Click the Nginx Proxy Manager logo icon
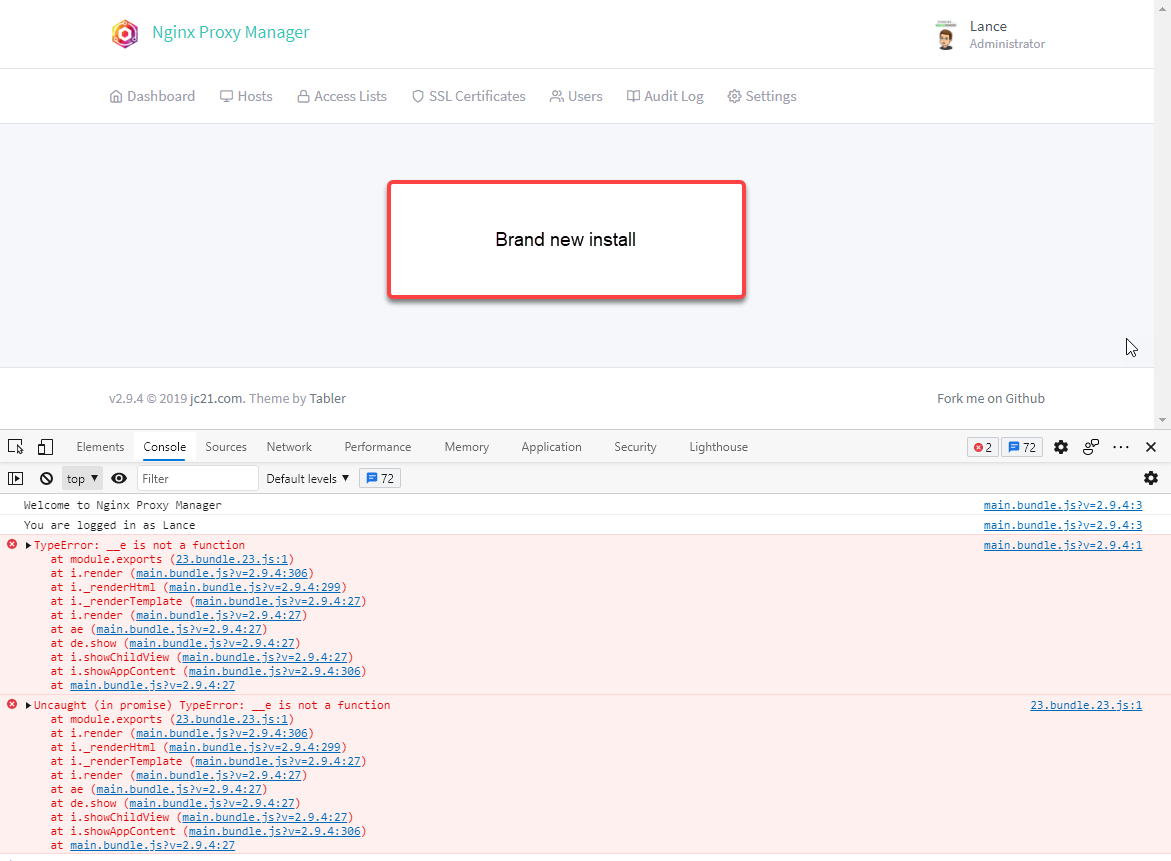The width and height of the screenshot is (1171, 861). coord(125,33)
